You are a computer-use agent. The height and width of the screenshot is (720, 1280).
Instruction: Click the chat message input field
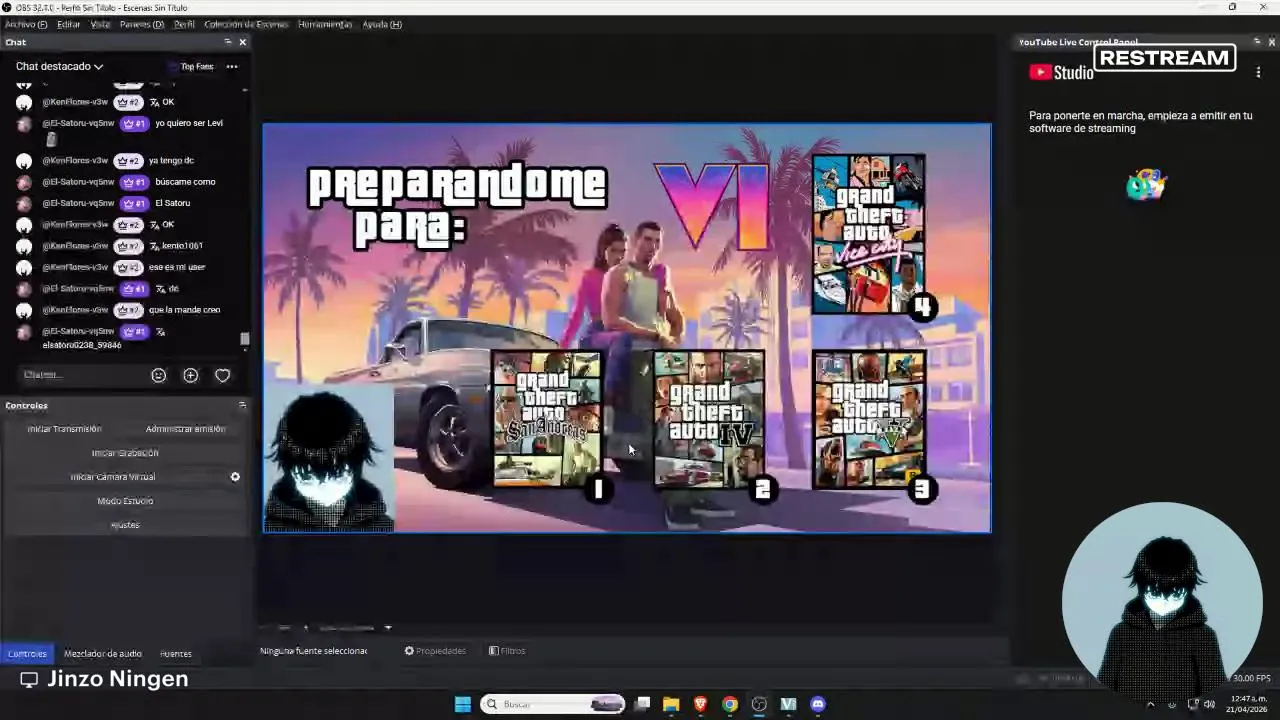(82, 375)
